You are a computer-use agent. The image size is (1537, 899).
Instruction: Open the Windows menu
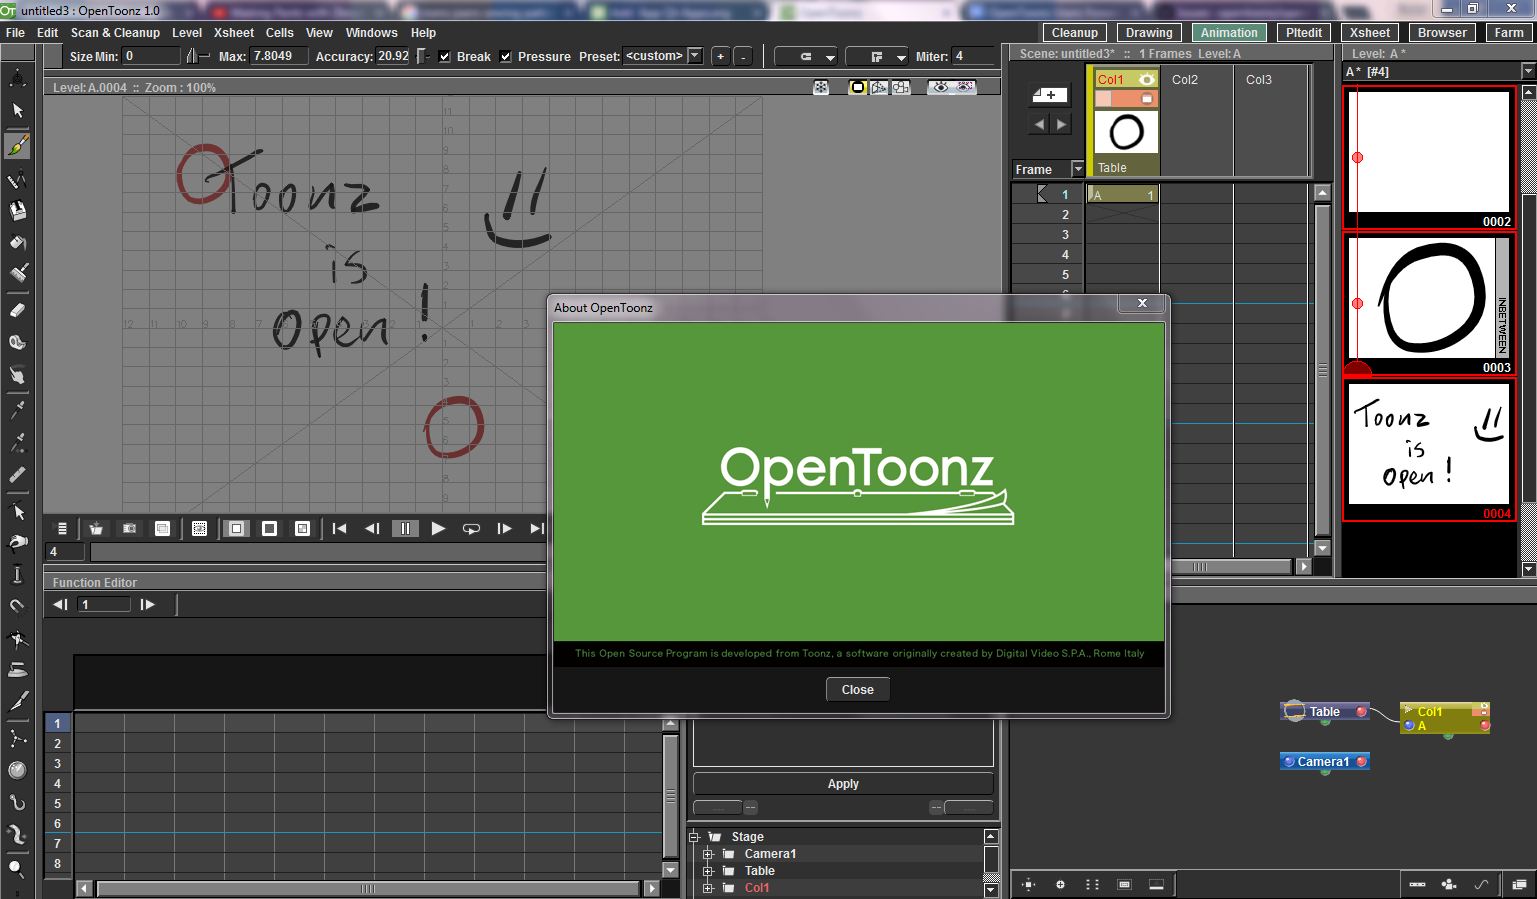coord(371,32)
